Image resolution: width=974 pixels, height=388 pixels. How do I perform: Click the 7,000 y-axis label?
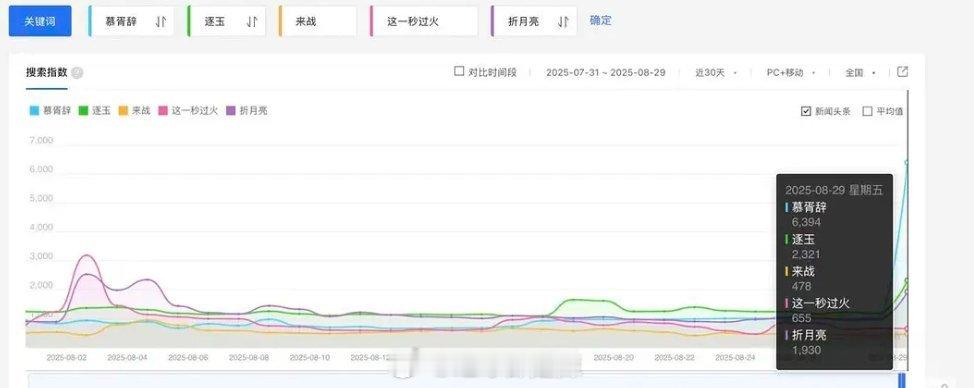point(41,140)
